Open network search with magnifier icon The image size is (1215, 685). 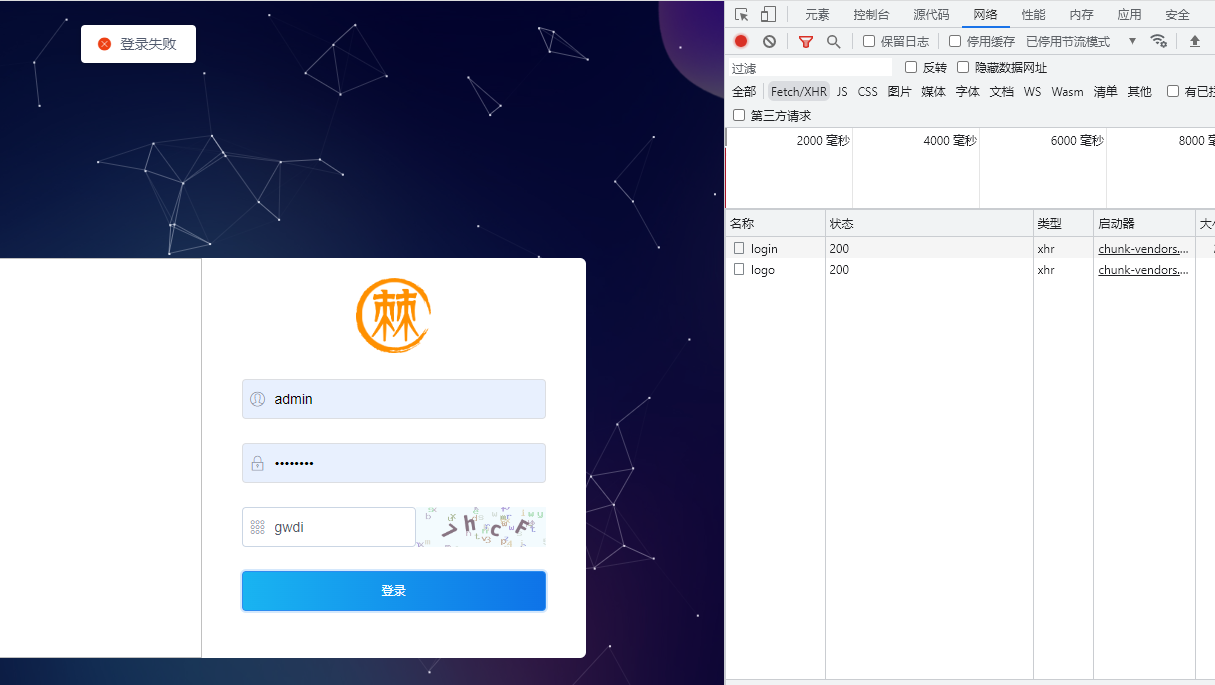(833, 41)
